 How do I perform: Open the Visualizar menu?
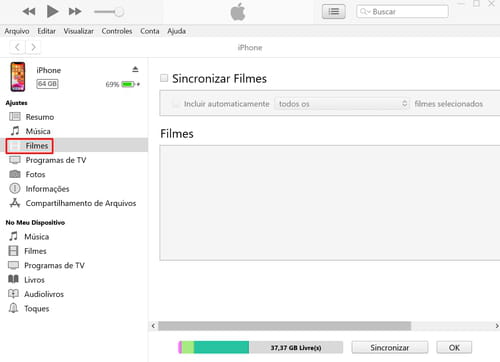coord(78,31)
